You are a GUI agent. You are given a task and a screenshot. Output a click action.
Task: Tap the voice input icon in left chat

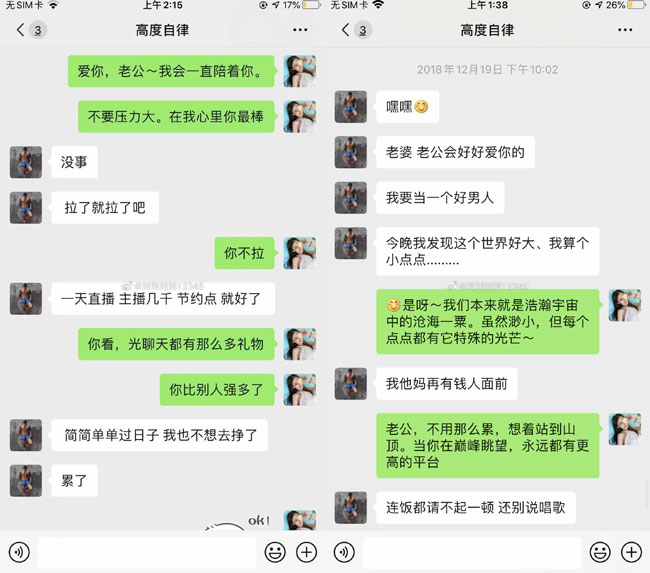[x=19, y=552]
